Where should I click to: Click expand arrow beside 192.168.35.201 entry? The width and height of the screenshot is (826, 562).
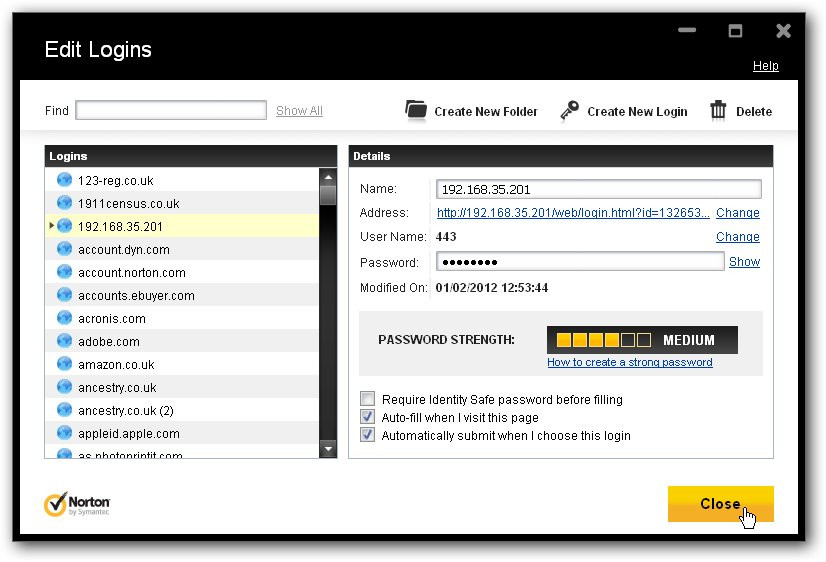pos(52,225)
